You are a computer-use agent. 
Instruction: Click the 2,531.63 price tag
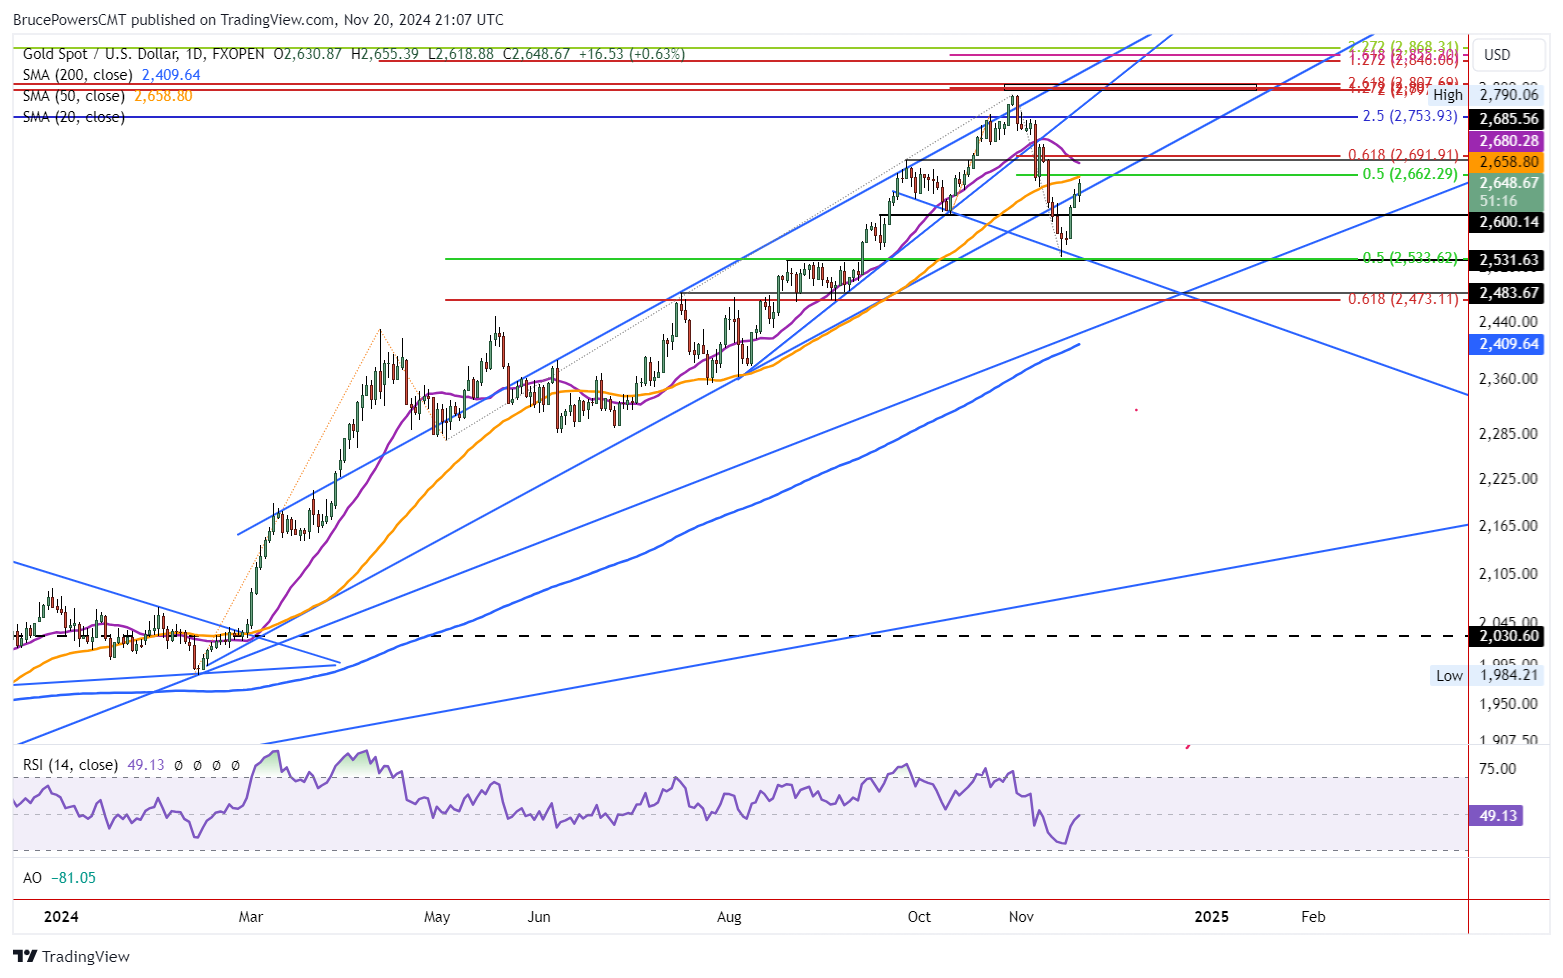pyautogui.click(x=1508, y=260)
